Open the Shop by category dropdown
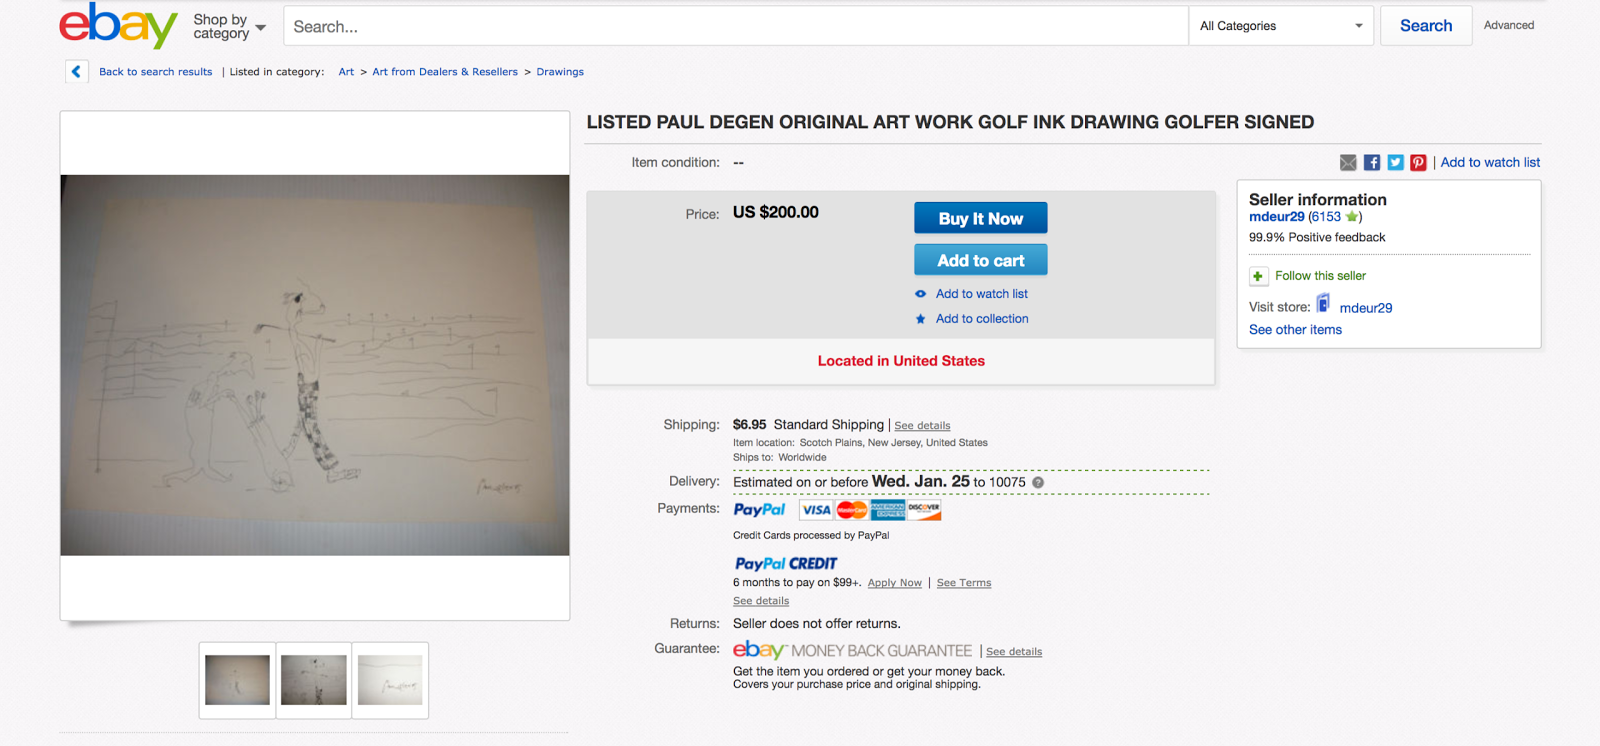 [x=230, y=26]
